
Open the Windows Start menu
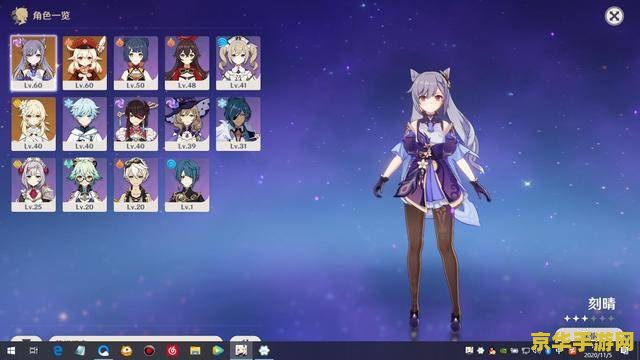pyautogui.click(x=11, y=351)
